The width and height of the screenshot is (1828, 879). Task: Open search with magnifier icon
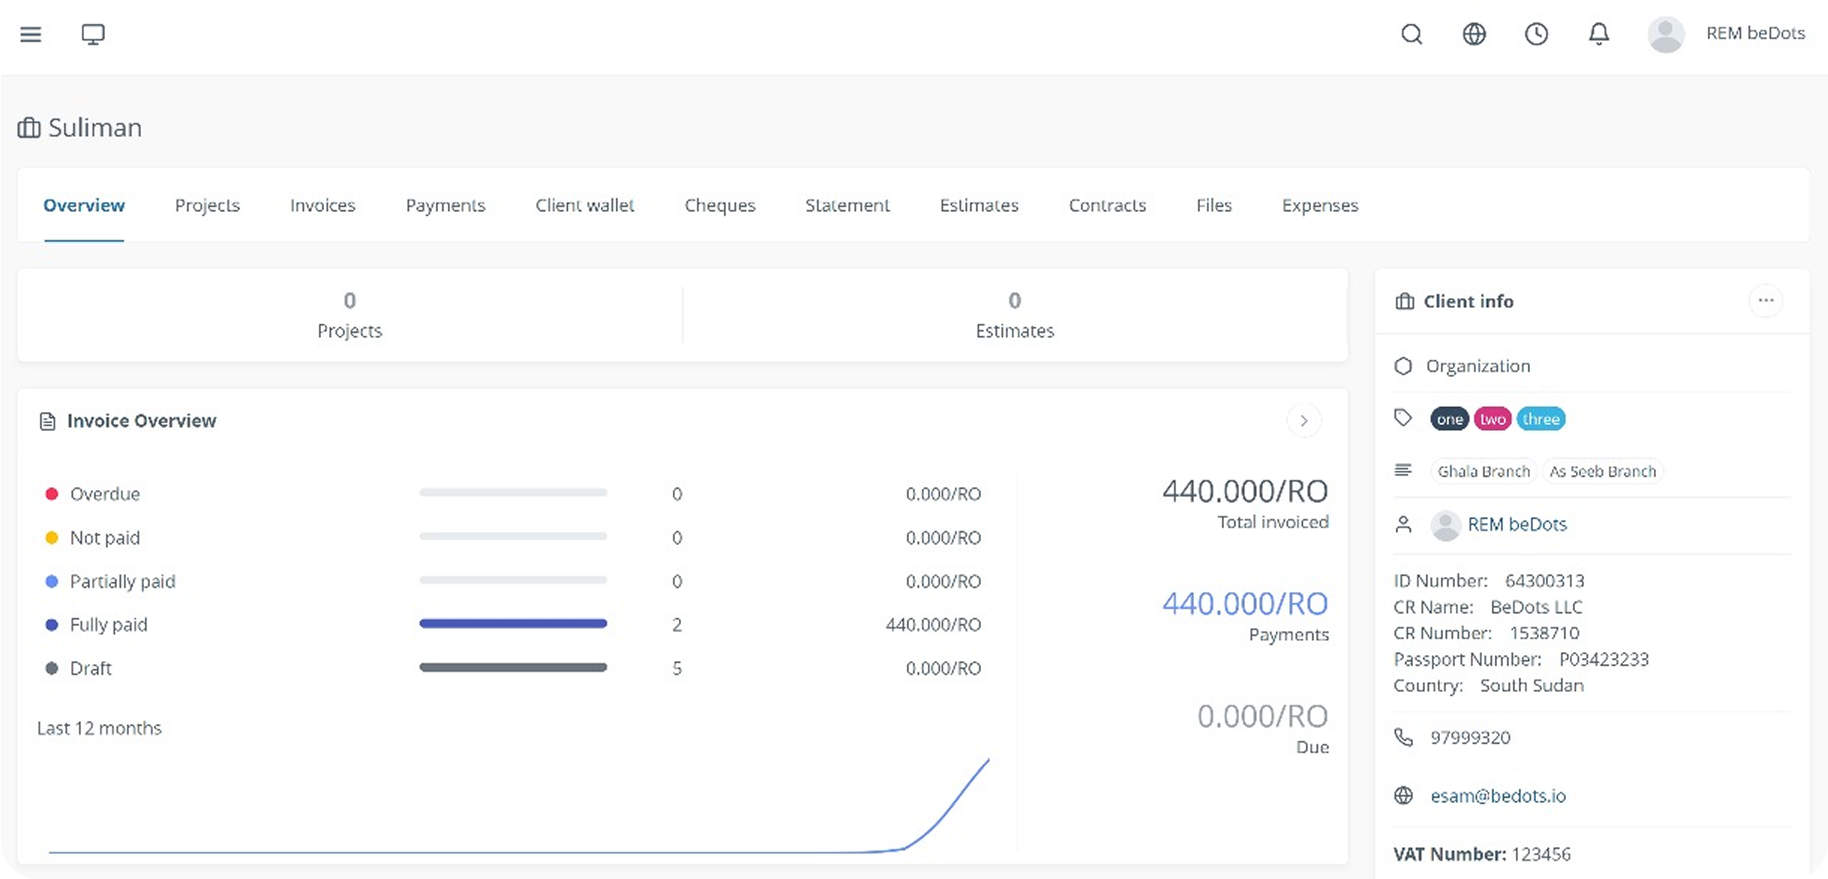pos(1411,34)
